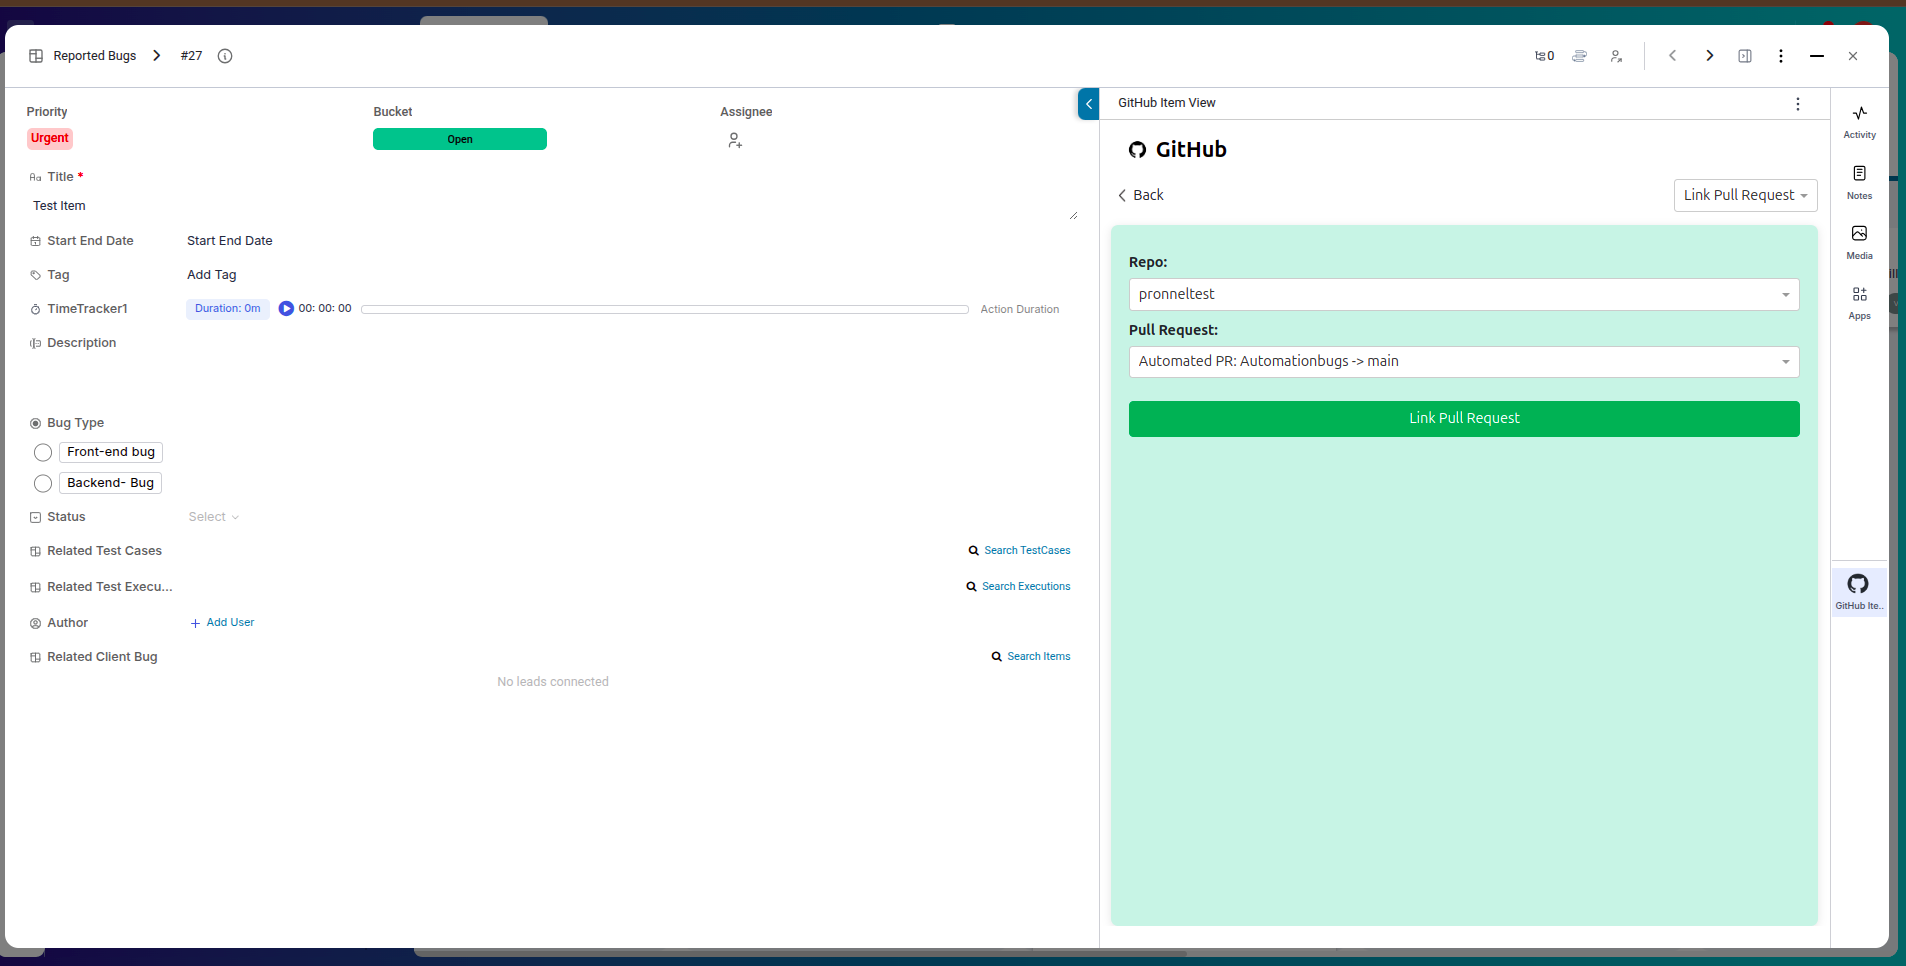Click the TimeTracker1 progress bar
This screenshot has width=1906, height=966.
(x=665, y=309)
